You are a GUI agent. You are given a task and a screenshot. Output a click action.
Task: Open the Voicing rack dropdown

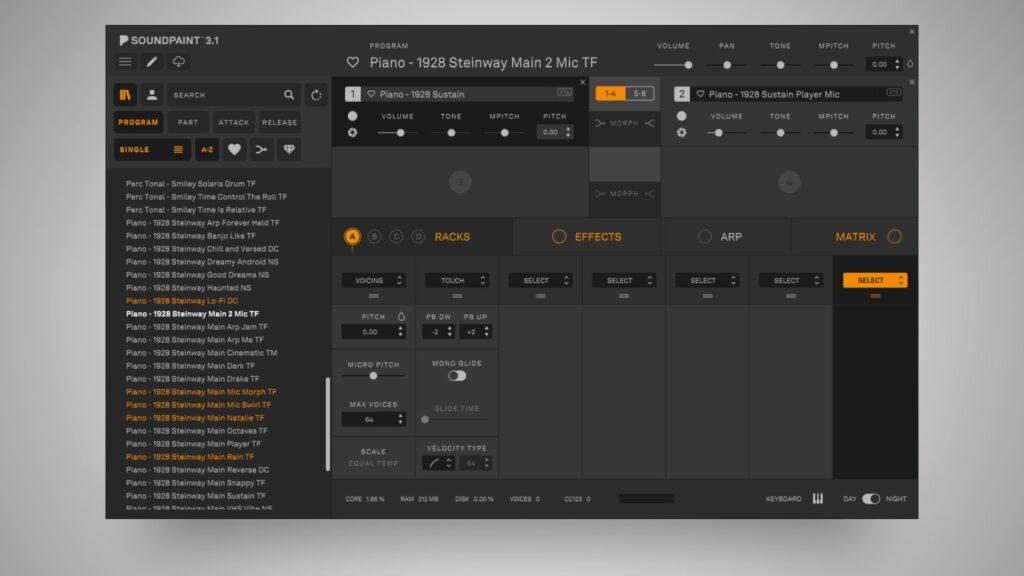[373, 281]
